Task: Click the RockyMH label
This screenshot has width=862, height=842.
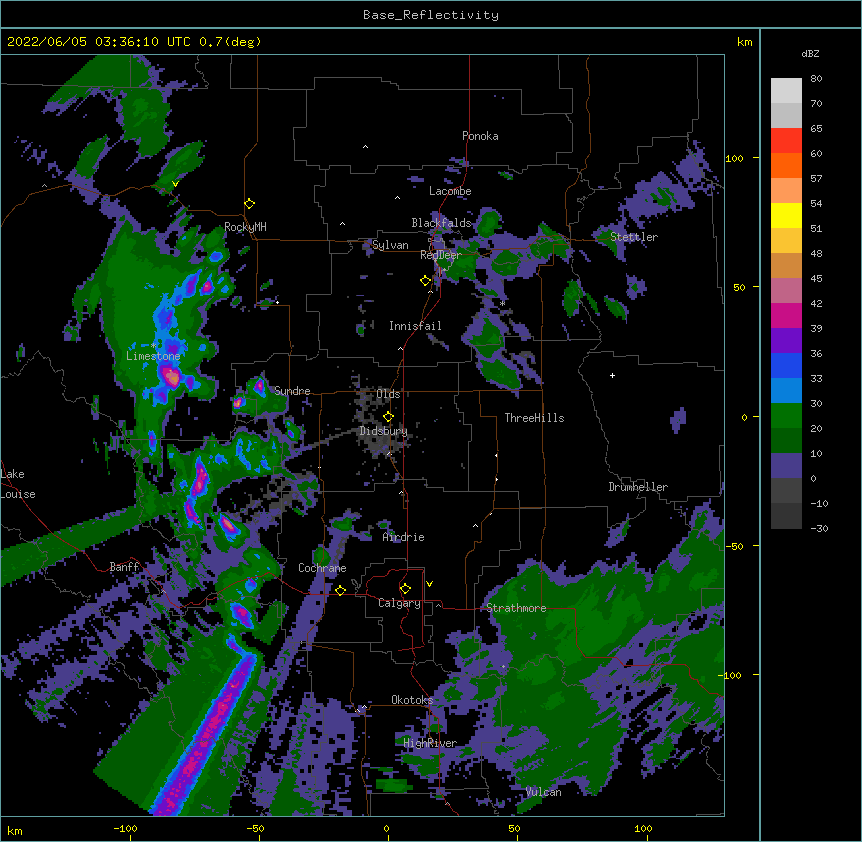Action: coord(245,227)
